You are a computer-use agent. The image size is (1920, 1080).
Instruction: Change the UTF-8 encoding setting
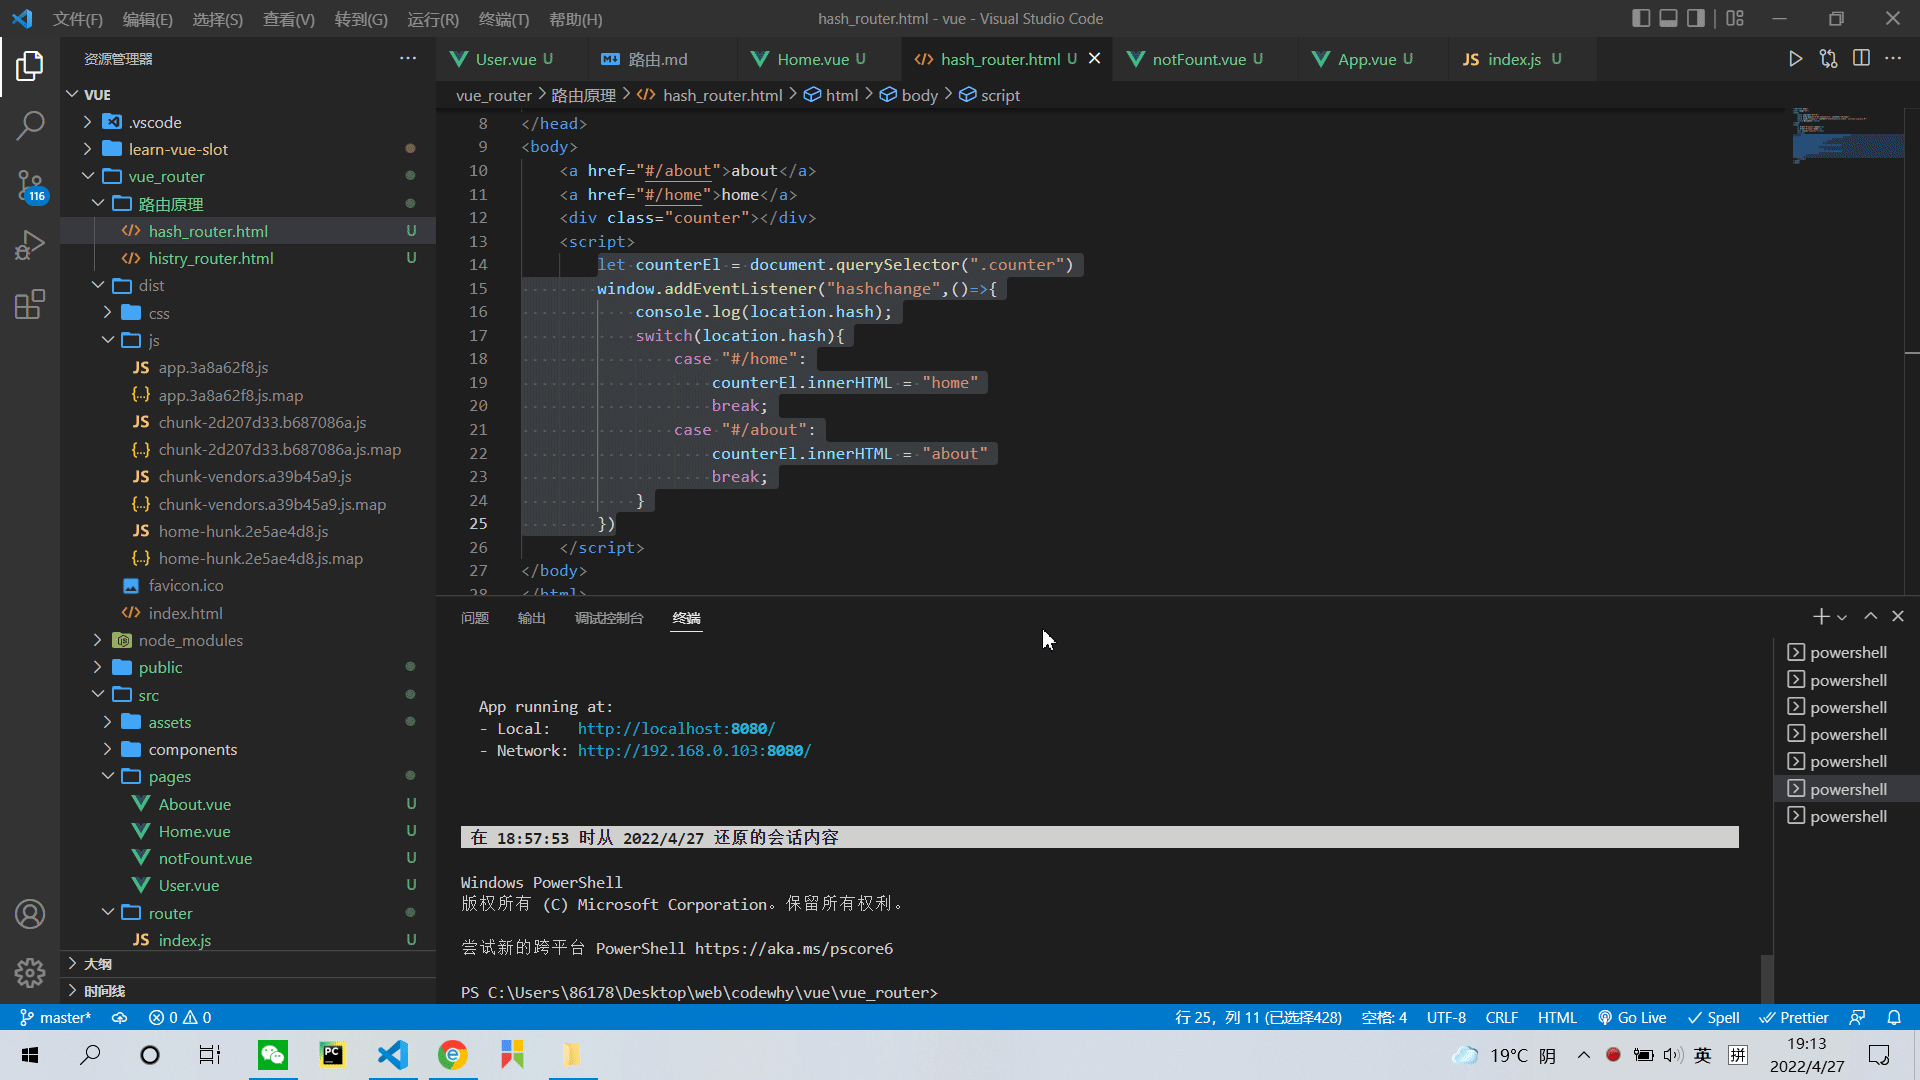1446,1017
